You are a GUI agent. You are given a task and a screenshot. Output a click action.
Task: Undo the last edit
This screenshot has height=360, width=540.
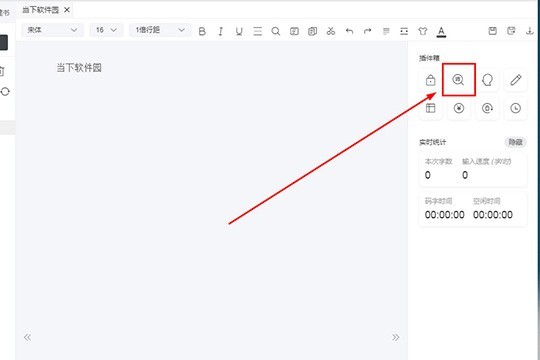[350, 31]
